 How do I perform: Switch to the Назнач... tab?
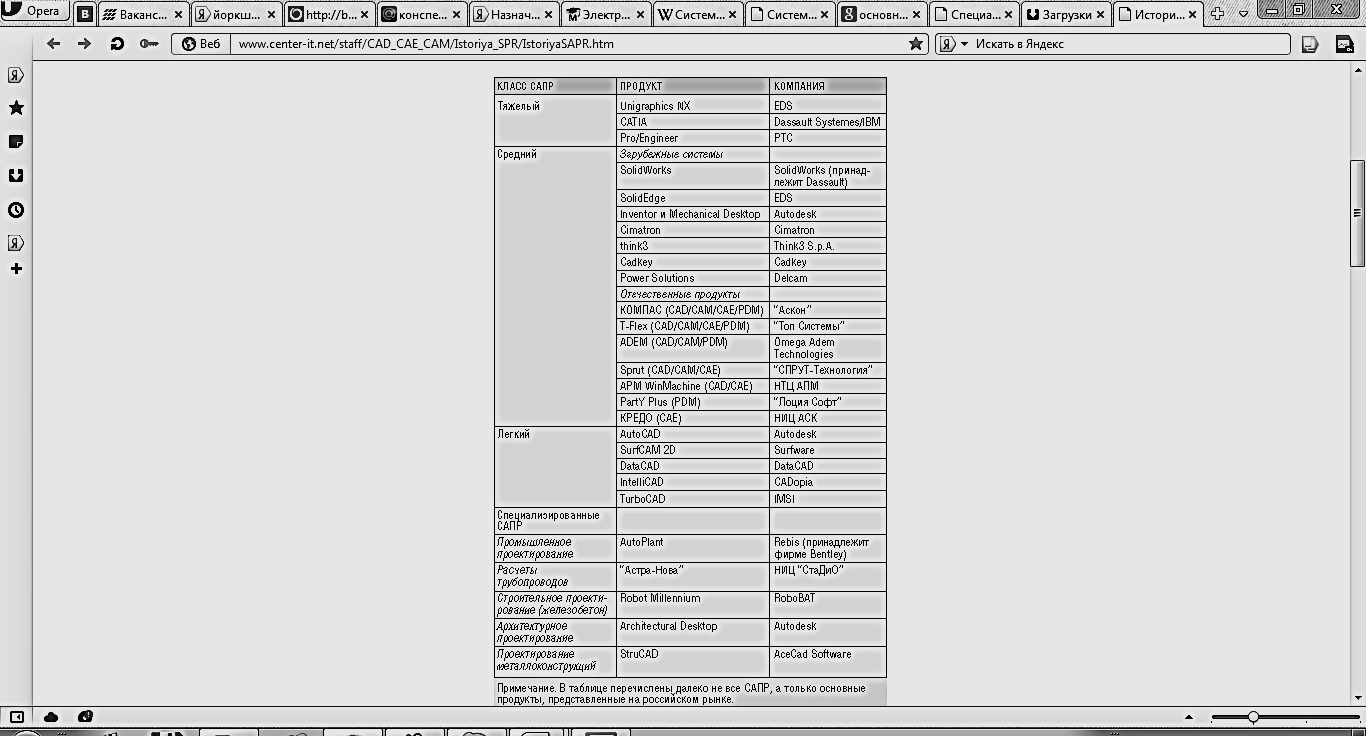[513, 15]
